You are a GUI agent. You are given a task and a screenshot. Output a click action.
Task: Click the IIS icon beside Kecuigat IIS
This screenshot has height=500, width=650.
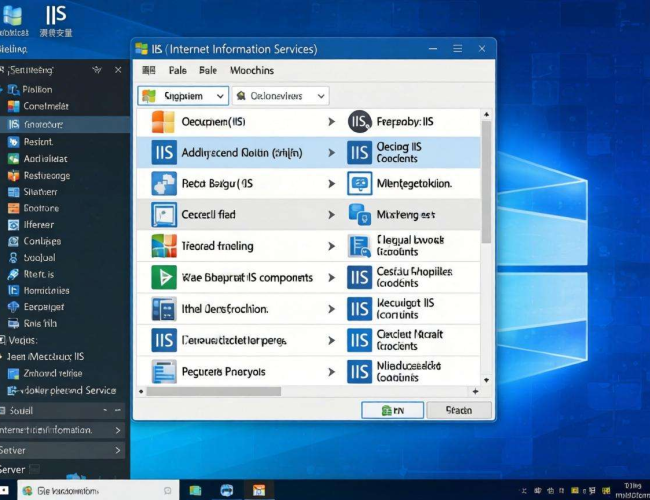[359, 309]
